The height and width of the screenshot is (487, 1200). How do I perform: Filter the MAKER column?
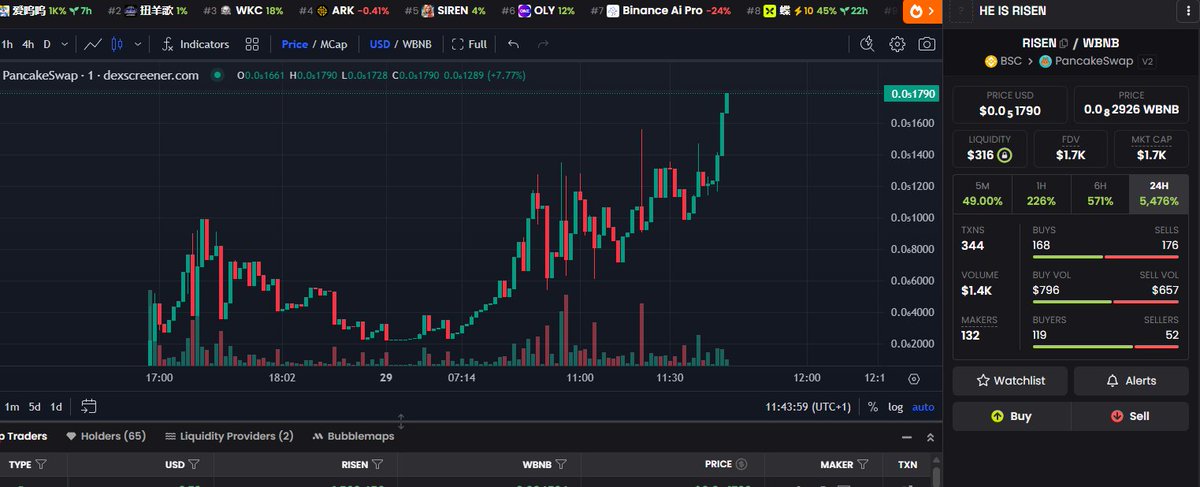(862, 464)
